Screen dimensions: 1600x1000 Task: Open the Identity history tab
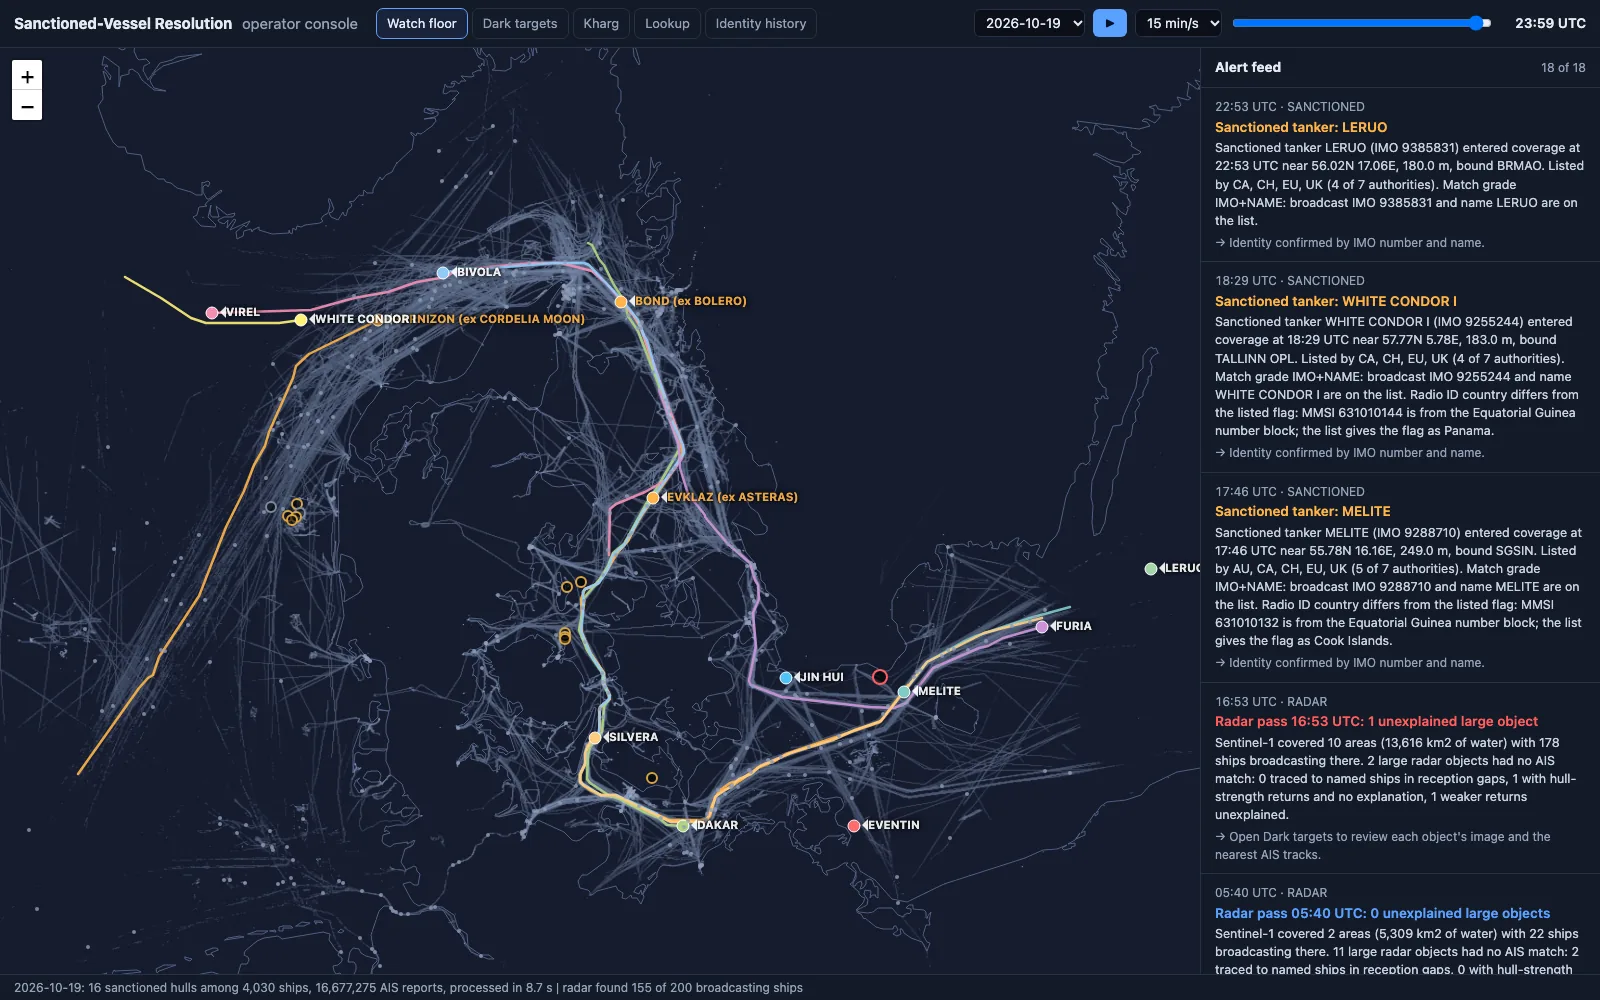click(761, 23)
